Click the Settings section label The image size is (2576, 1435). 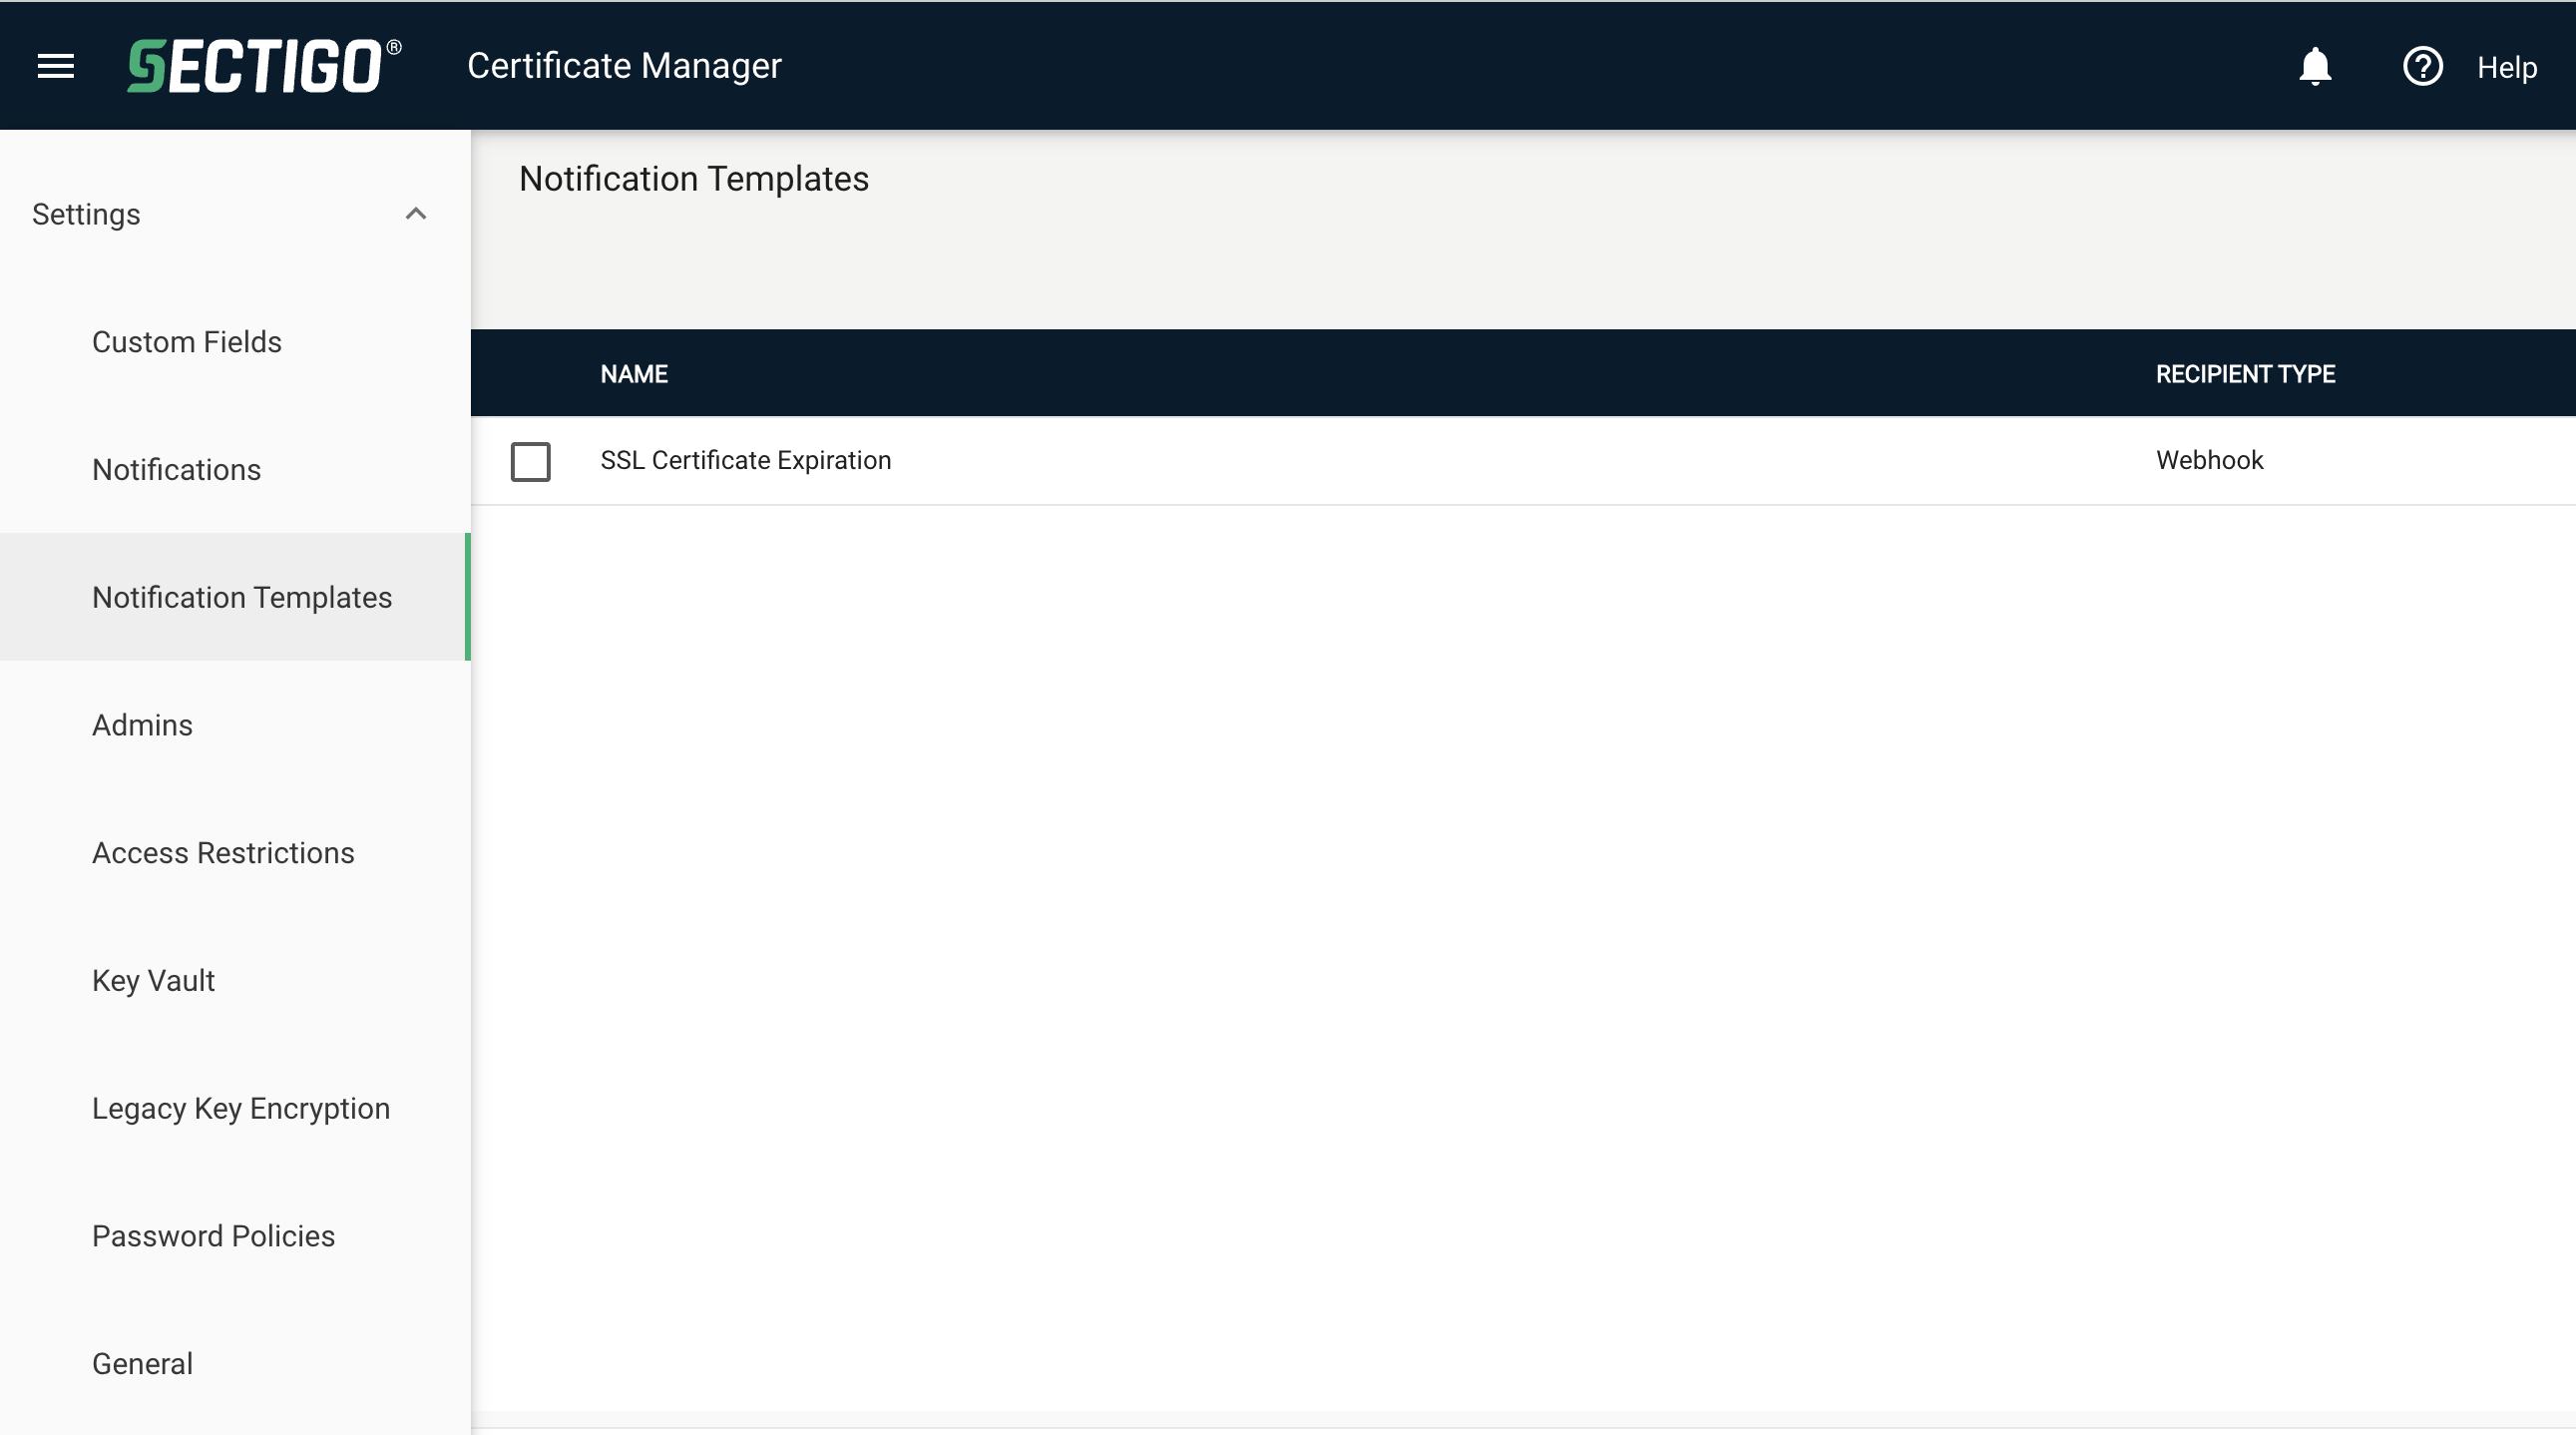(x=86, y=214)
